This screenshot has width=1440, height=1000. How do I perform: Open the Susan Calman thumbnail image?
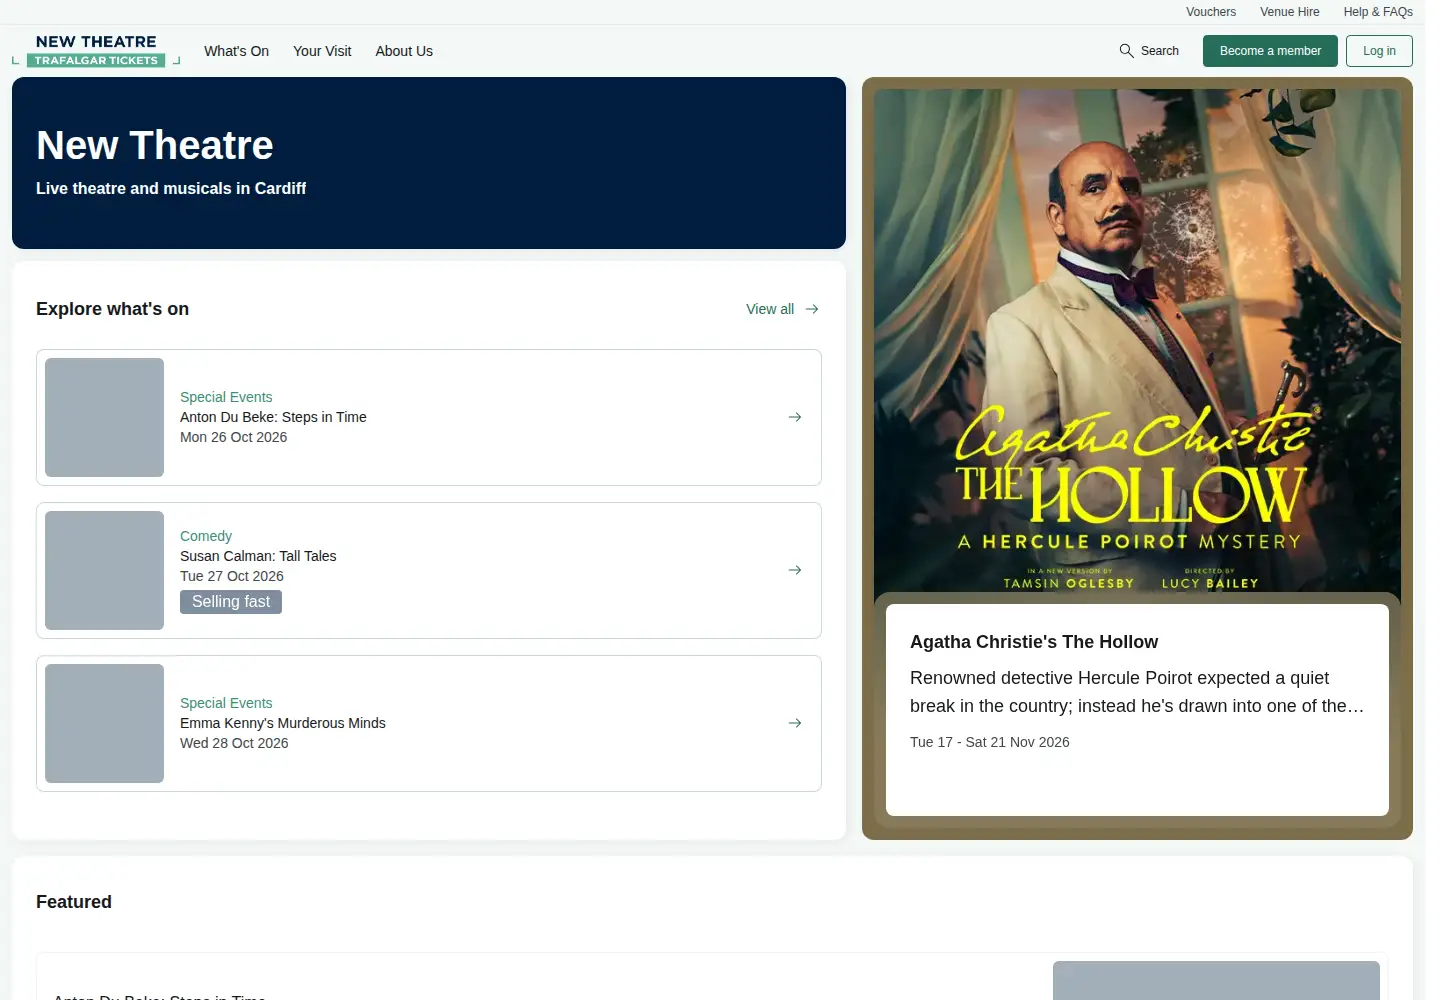pyautogui.click(x=104, y=570)
